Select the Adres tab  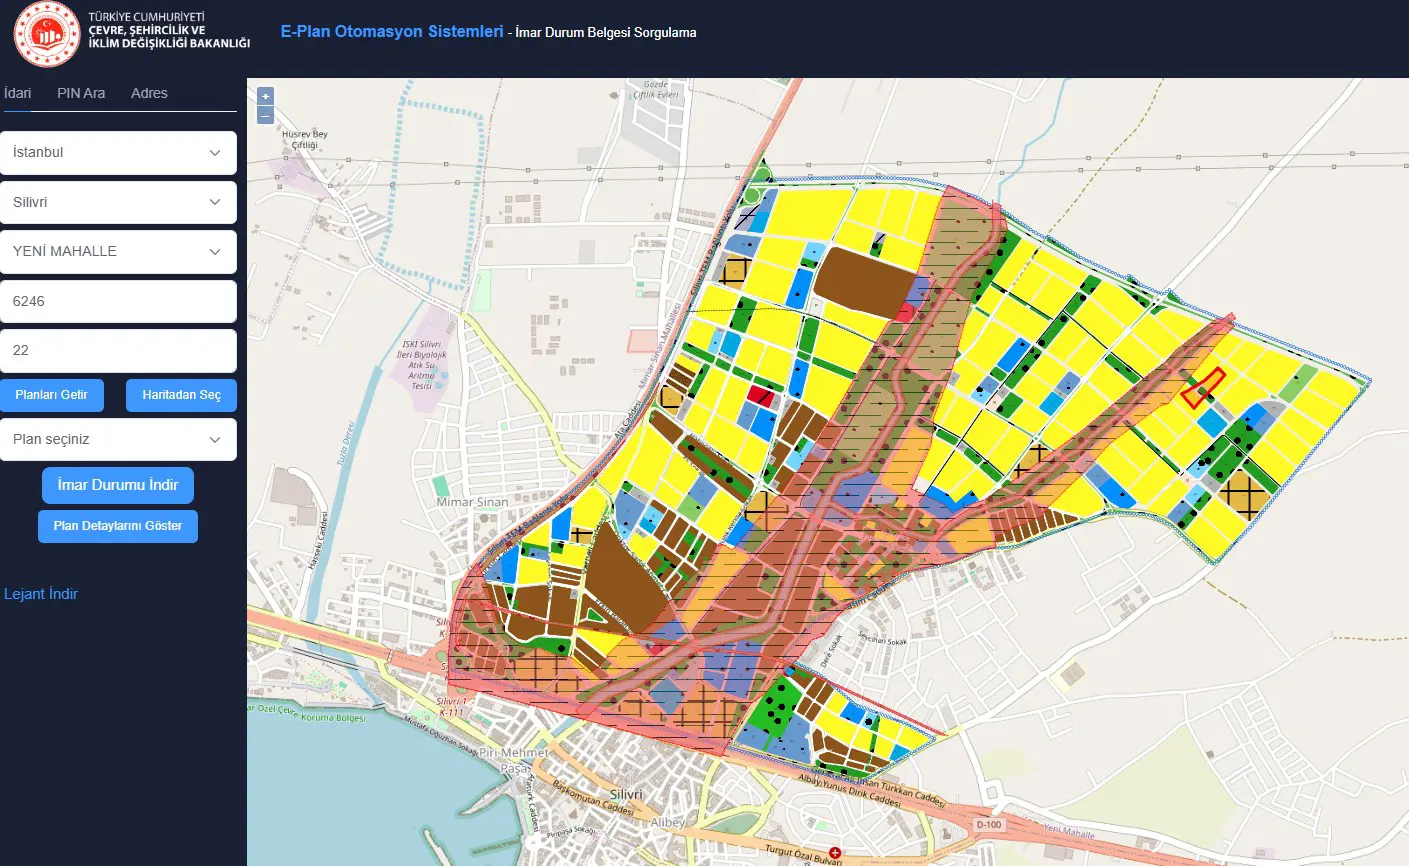(149, 93)
